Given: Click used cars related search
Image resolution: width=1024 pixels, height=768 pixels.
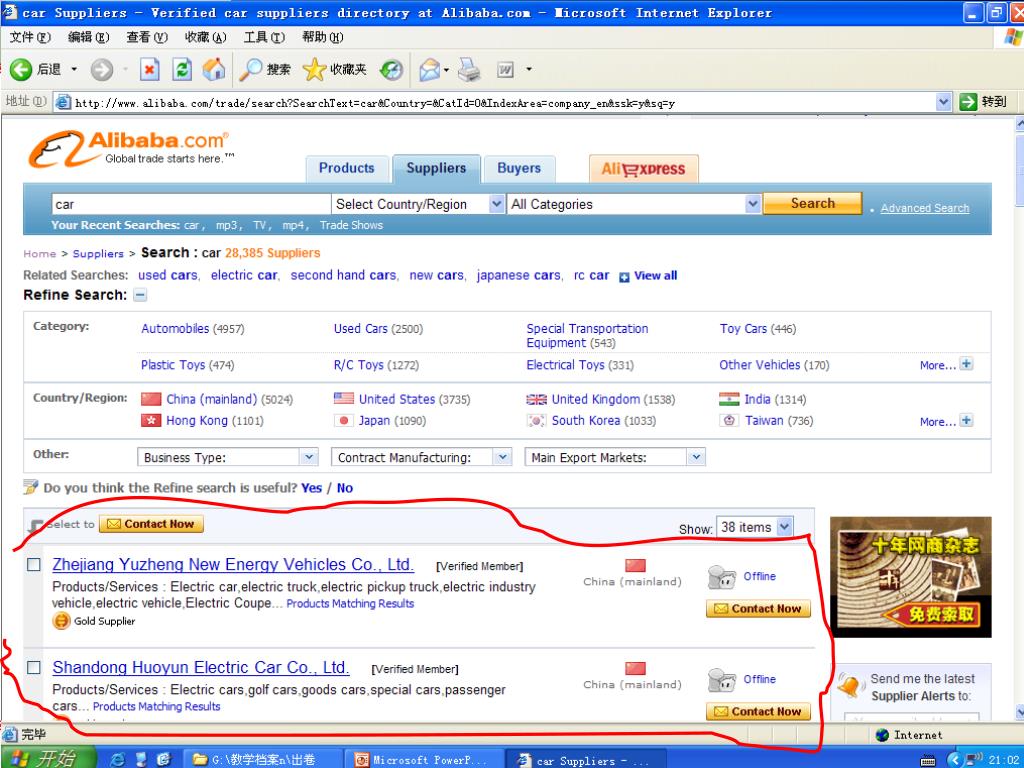Looking at the screenshot, I should tap(168, 276).
